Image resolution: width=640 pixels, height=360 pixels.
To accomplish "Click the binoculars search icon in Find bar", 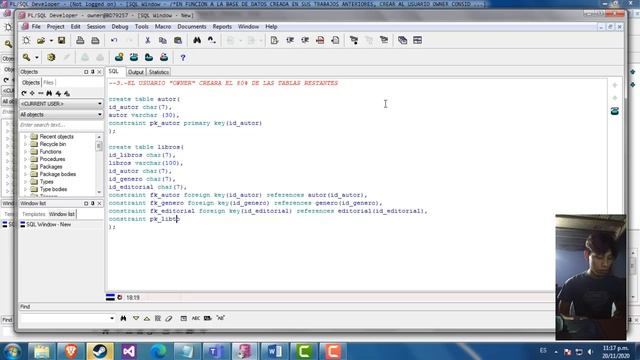I will point(123,318).
